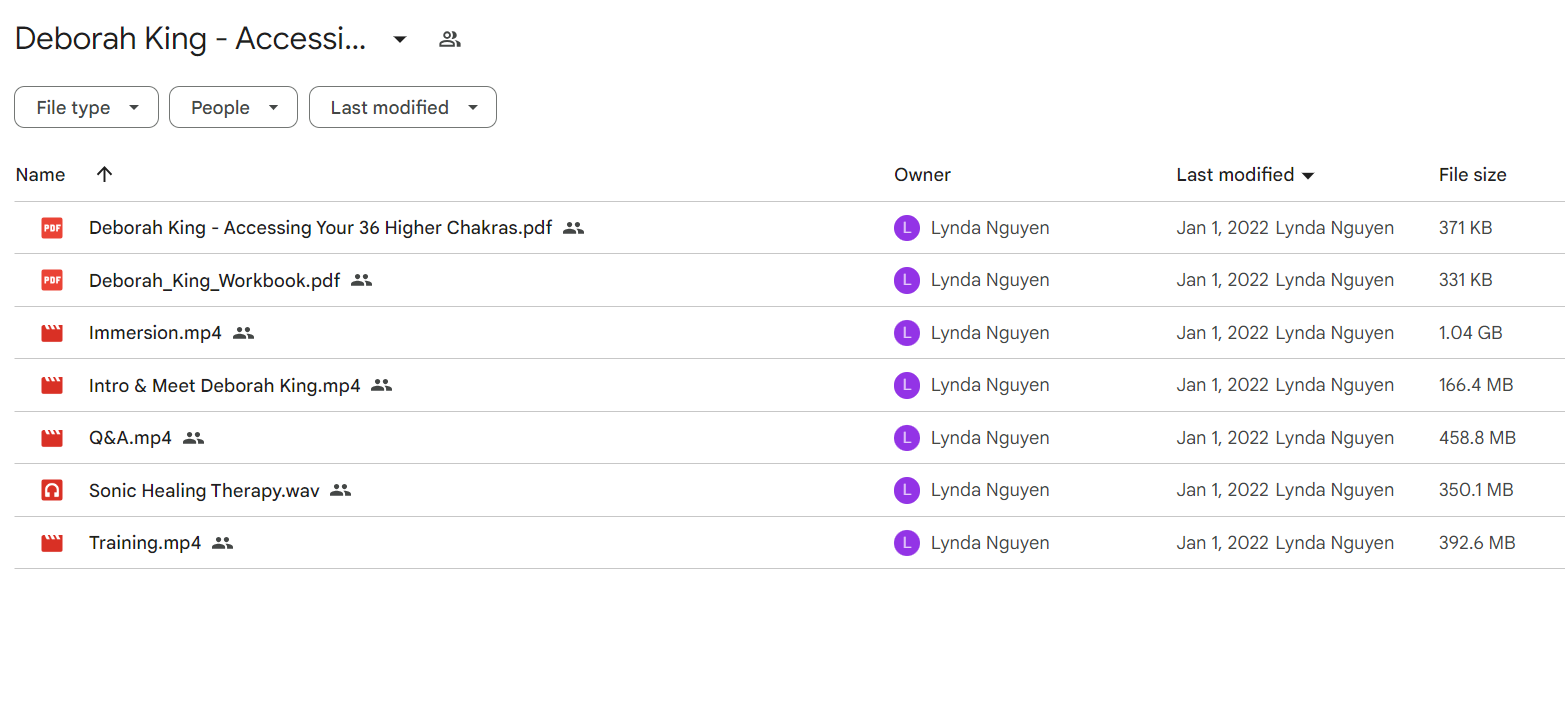
Task: Click the 392.6 MB file size value
Action: point(1477,543)
